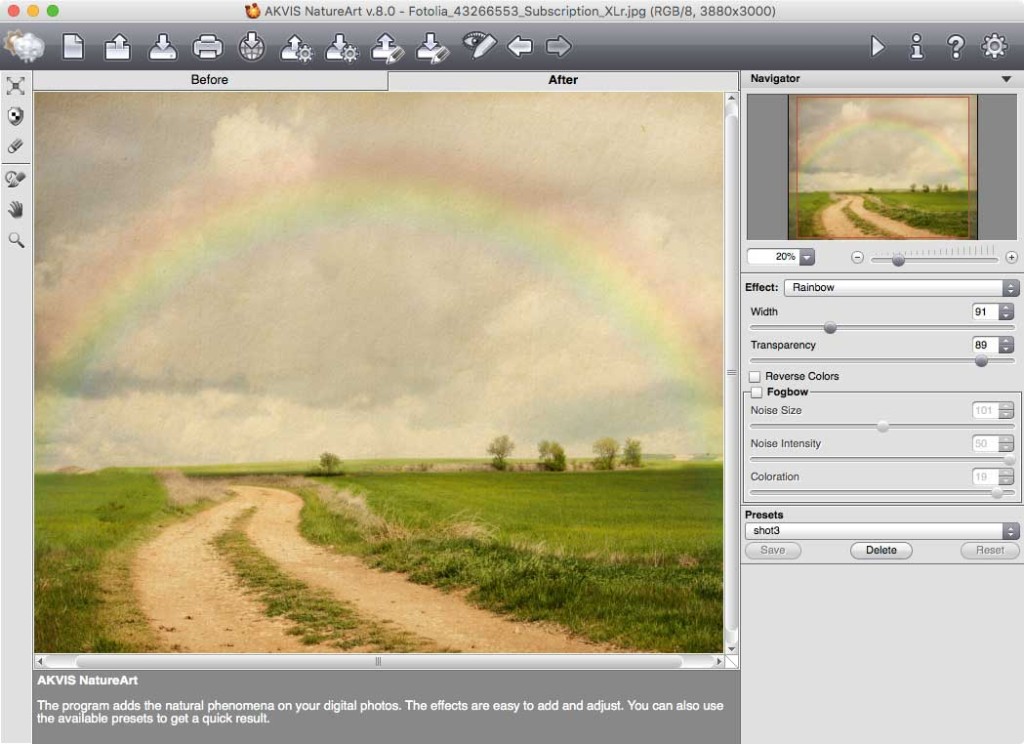
Task: Enable the Reverse Colors checkbox
Action: [x=755, y=377]
